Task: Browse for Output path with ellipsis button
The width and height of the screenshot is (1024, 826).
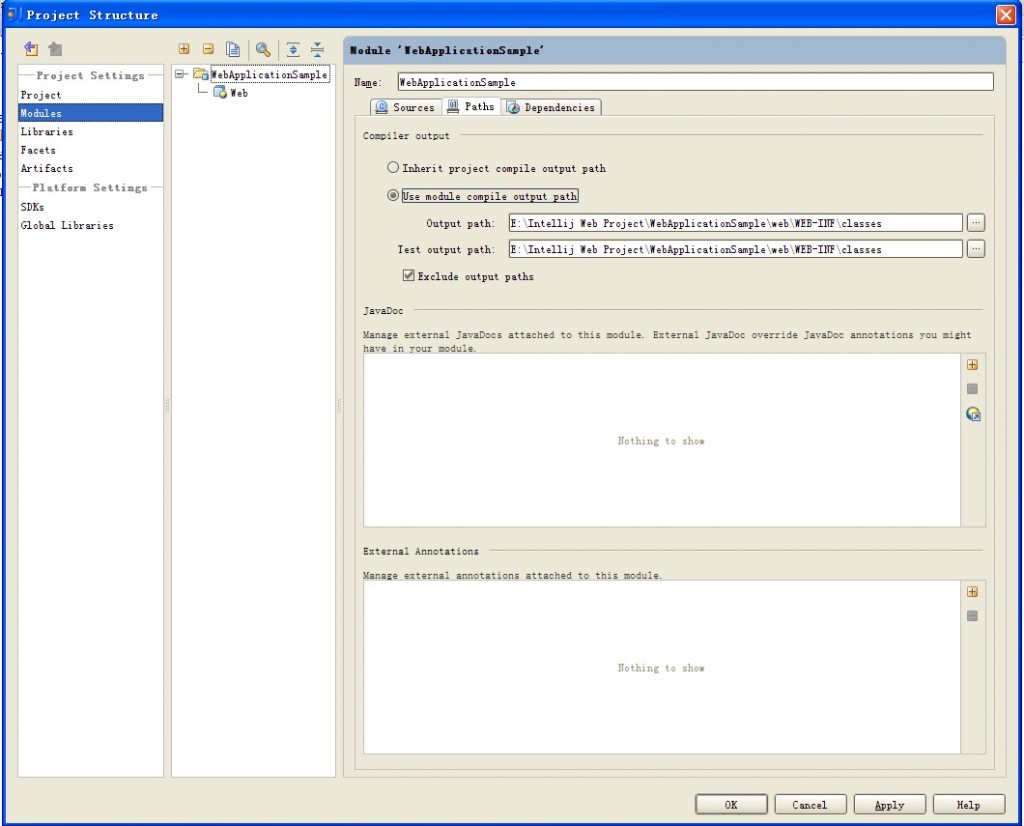Action: coord(975,222)
